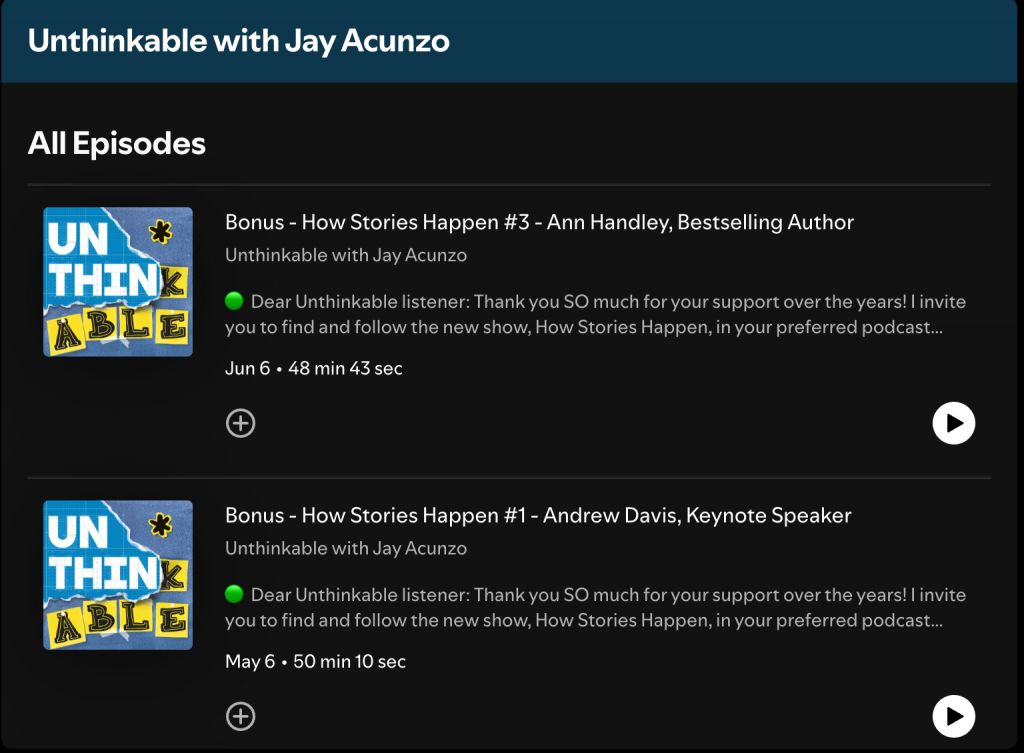Click the May 6 episode date
Viewport: 1024px width, 753px height.
[x=250, y=662]
